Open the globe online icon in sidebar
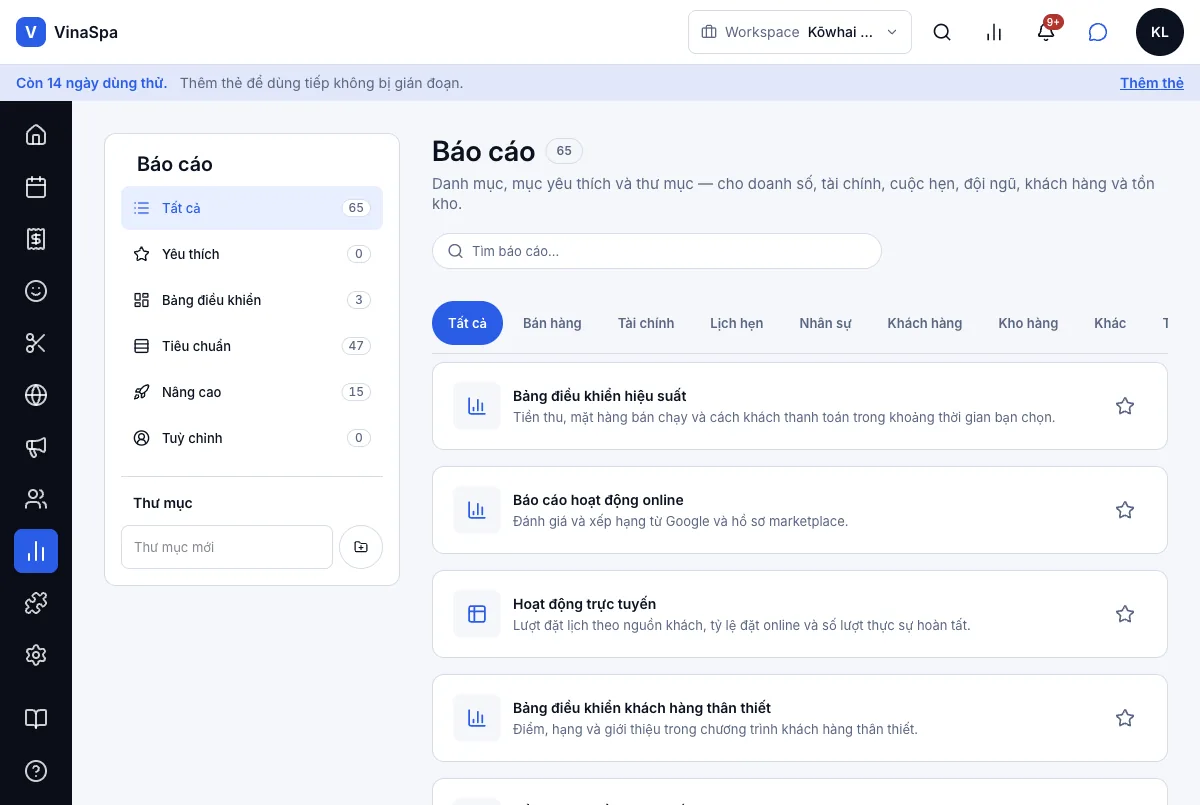 [x=36, y=394]
